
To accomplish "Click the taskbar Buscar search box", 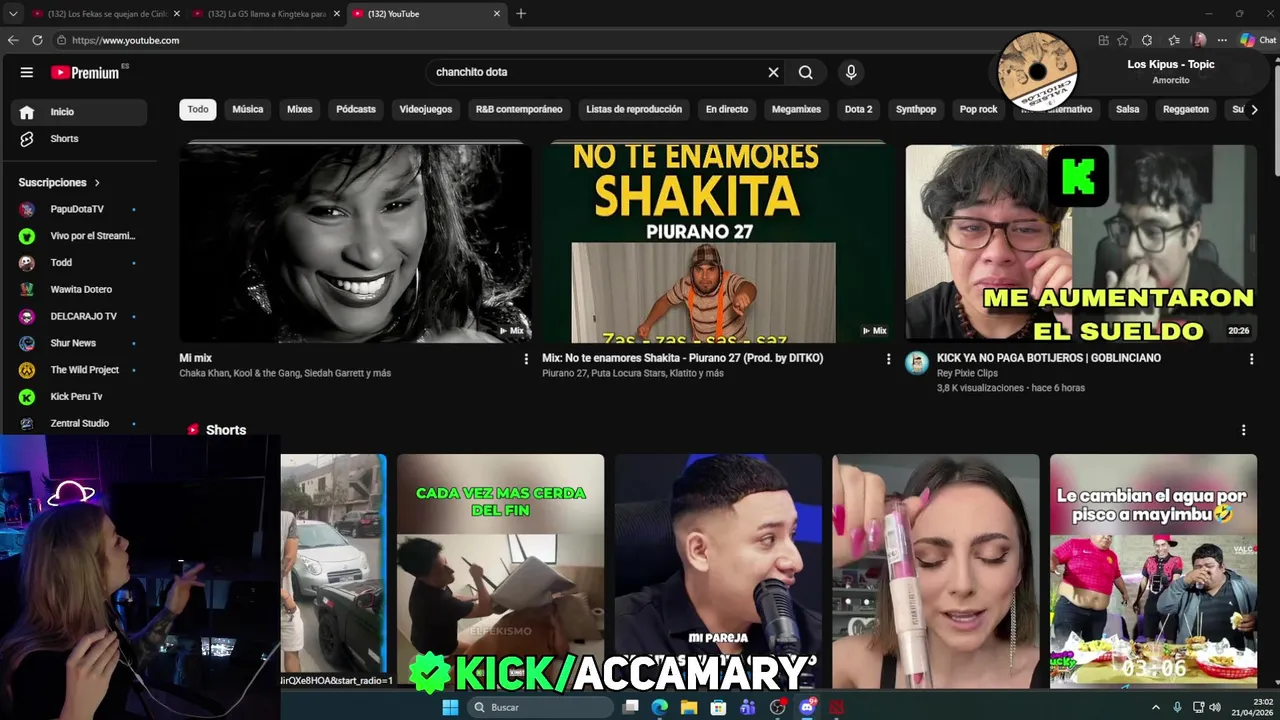I will [x=540, y=707].
